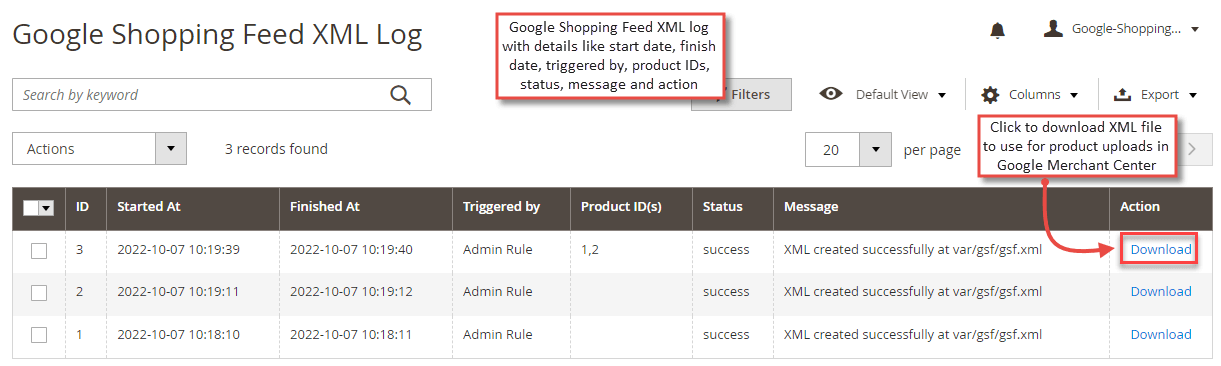Click the search magnifier icon
Viewport: 1221px width, 366px height.
point(401,95)
